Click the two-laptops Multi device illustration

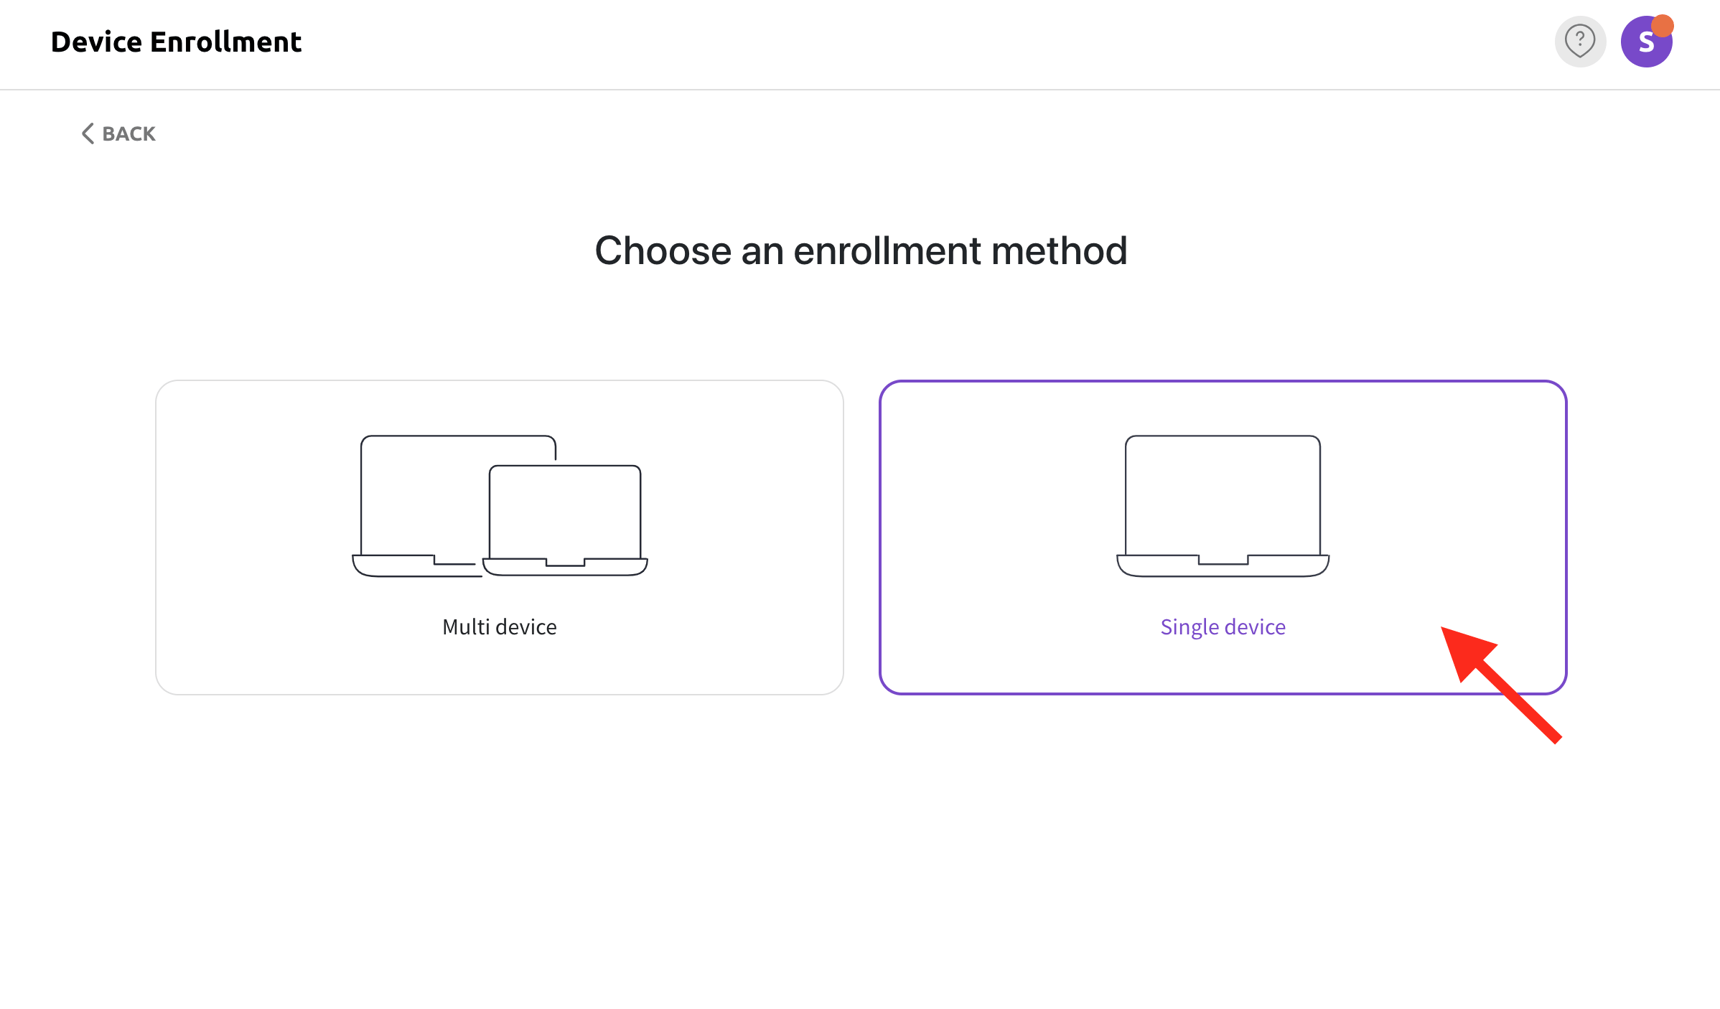[500, 505]
